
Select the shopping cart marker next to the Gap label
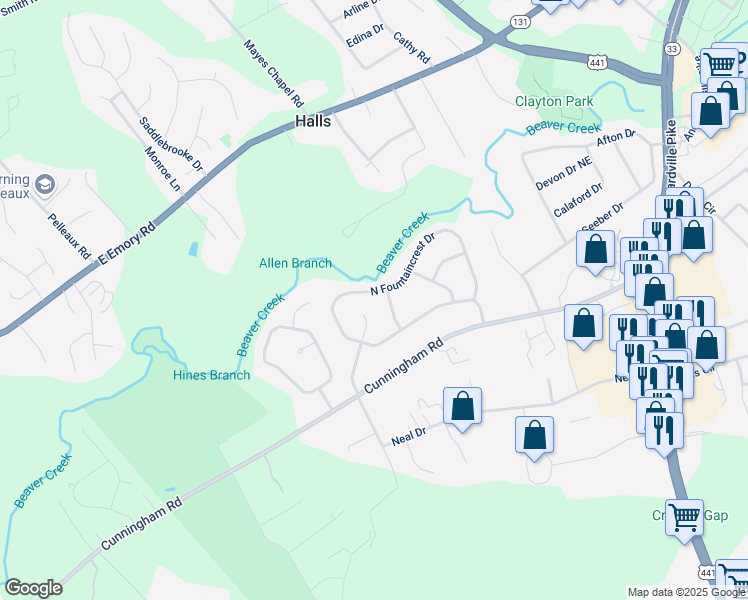tap(684, 520)
